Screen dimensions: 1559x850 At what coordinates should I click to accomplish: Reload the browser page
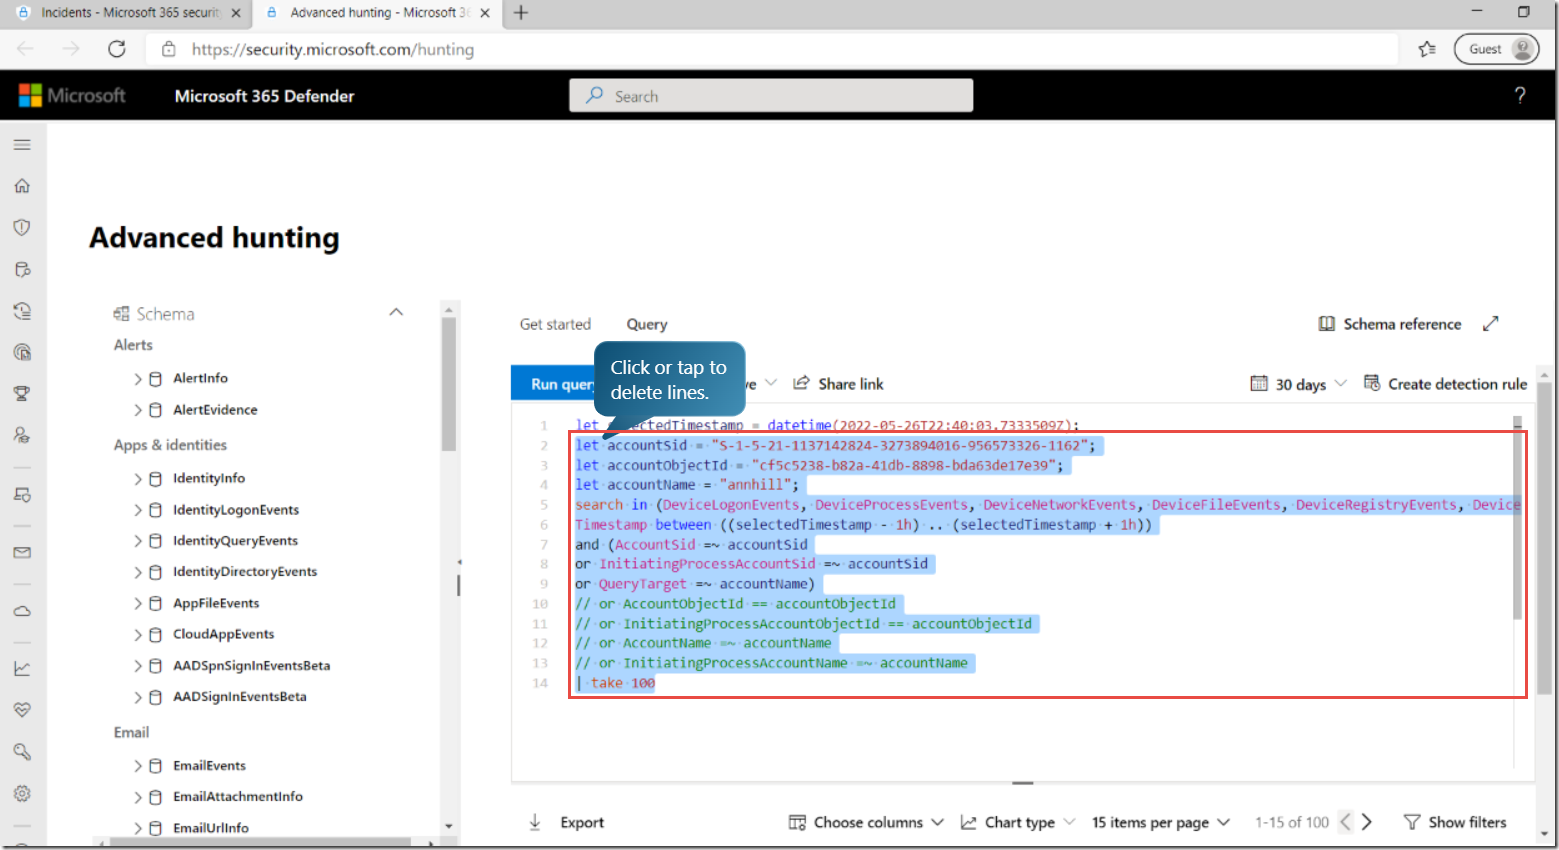point(117,49)
